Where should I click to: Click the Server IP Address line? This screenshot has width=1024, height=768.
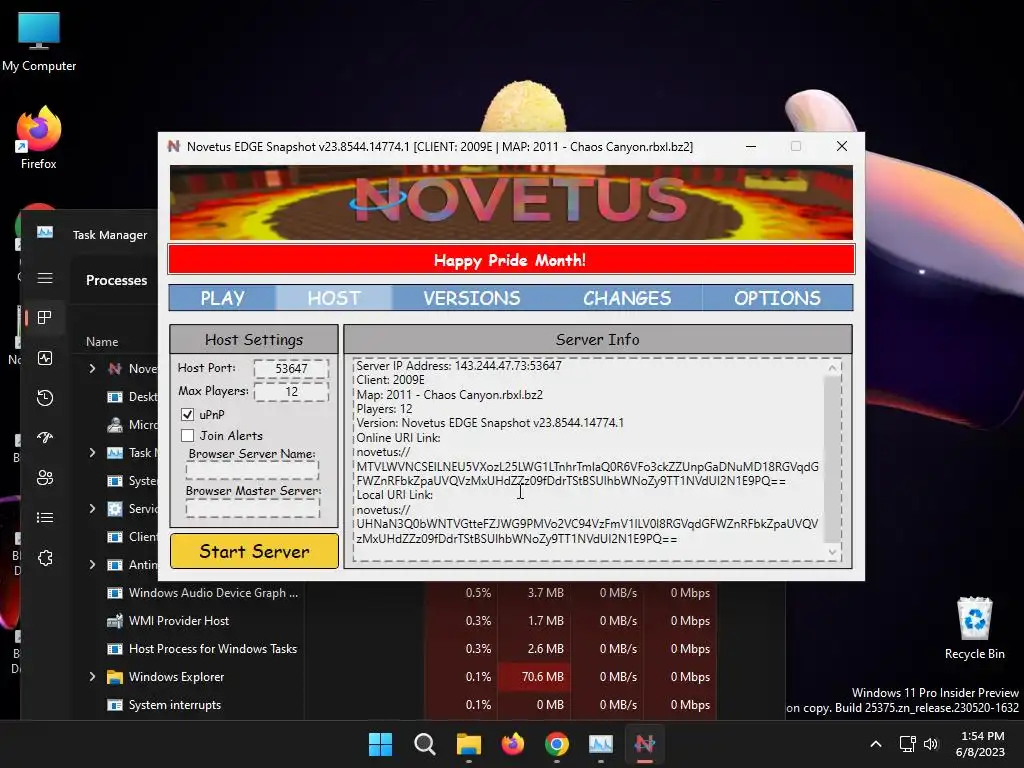pos(458,366)
